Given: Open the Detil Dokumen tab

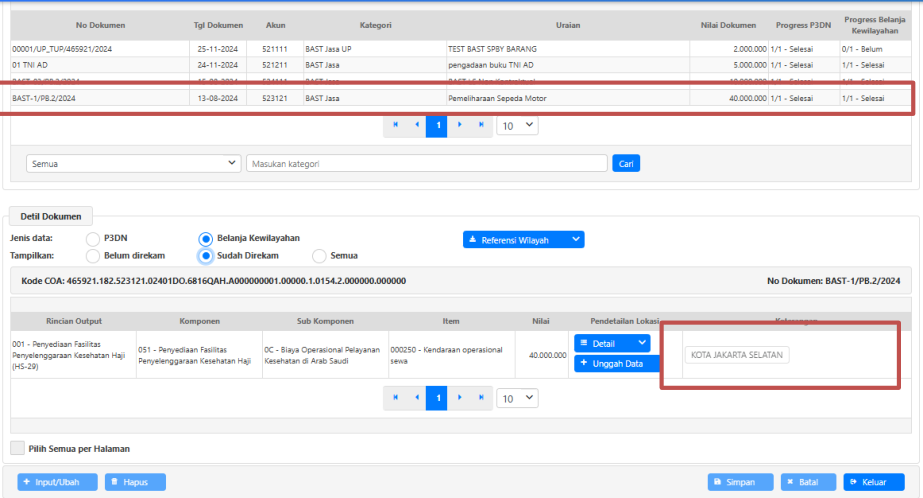Looking at the screenshot, I should [x=50, y=216].
